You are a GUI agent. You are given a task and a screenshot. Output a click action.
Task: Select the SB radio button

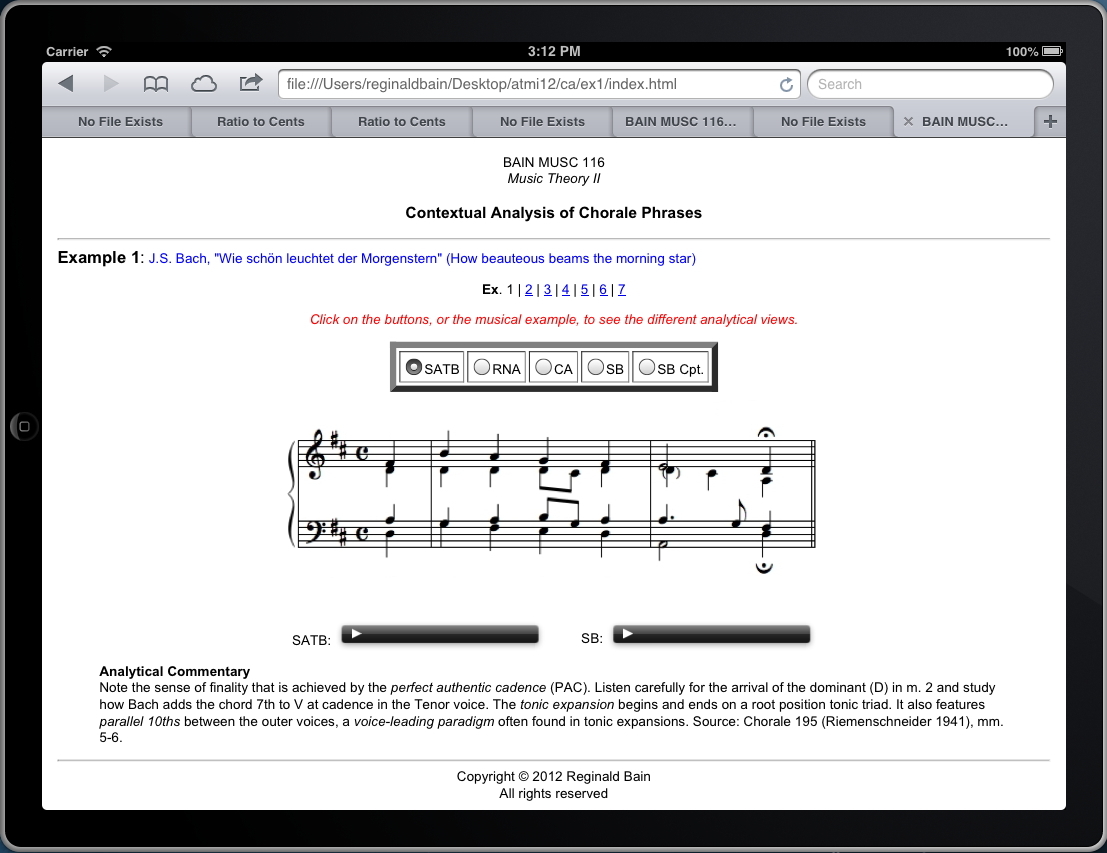coord(596,367)
